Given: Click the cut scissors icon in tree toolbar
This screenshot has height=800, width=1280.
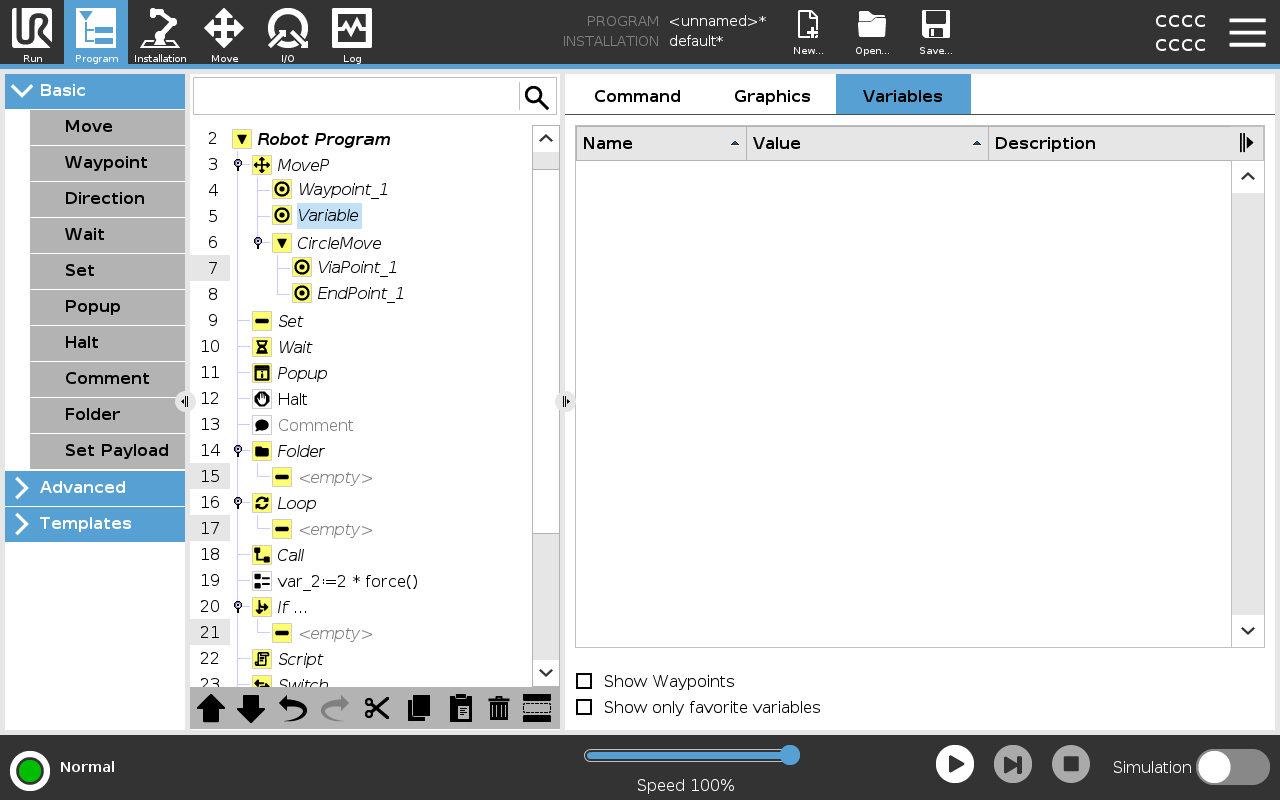Looking at the screenshot, I should click(x=377, y=709).
